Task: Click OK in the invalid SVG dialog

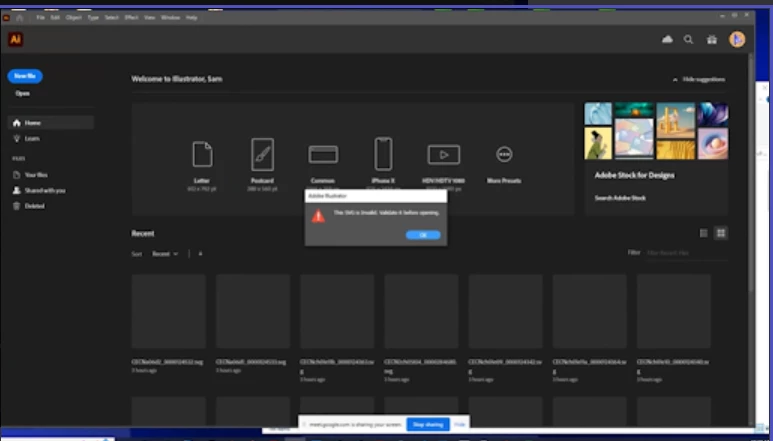Action: pos(423,235)
